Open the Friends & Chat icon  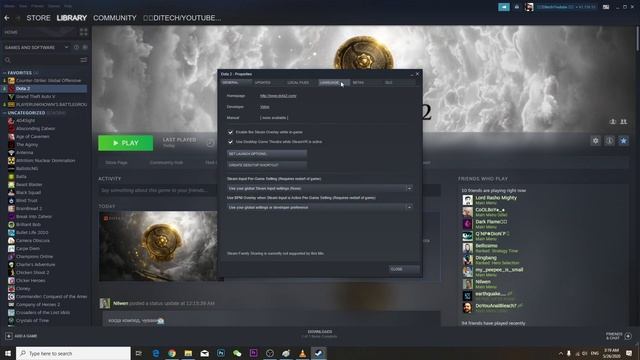tap(628, 336)
